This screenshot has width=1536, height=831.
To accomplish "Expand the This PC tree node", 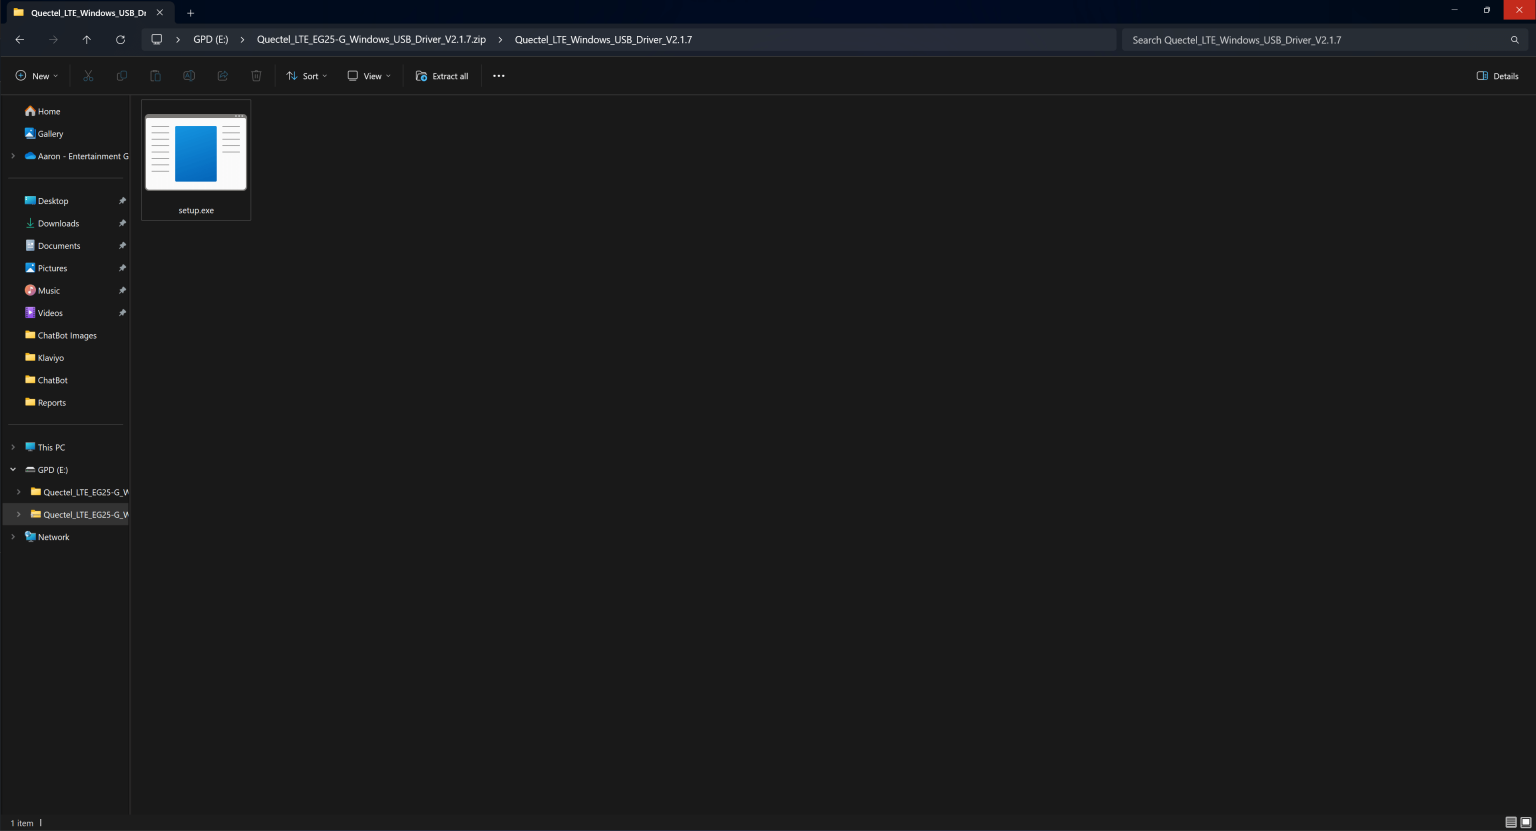I will [x=13, y=447].
